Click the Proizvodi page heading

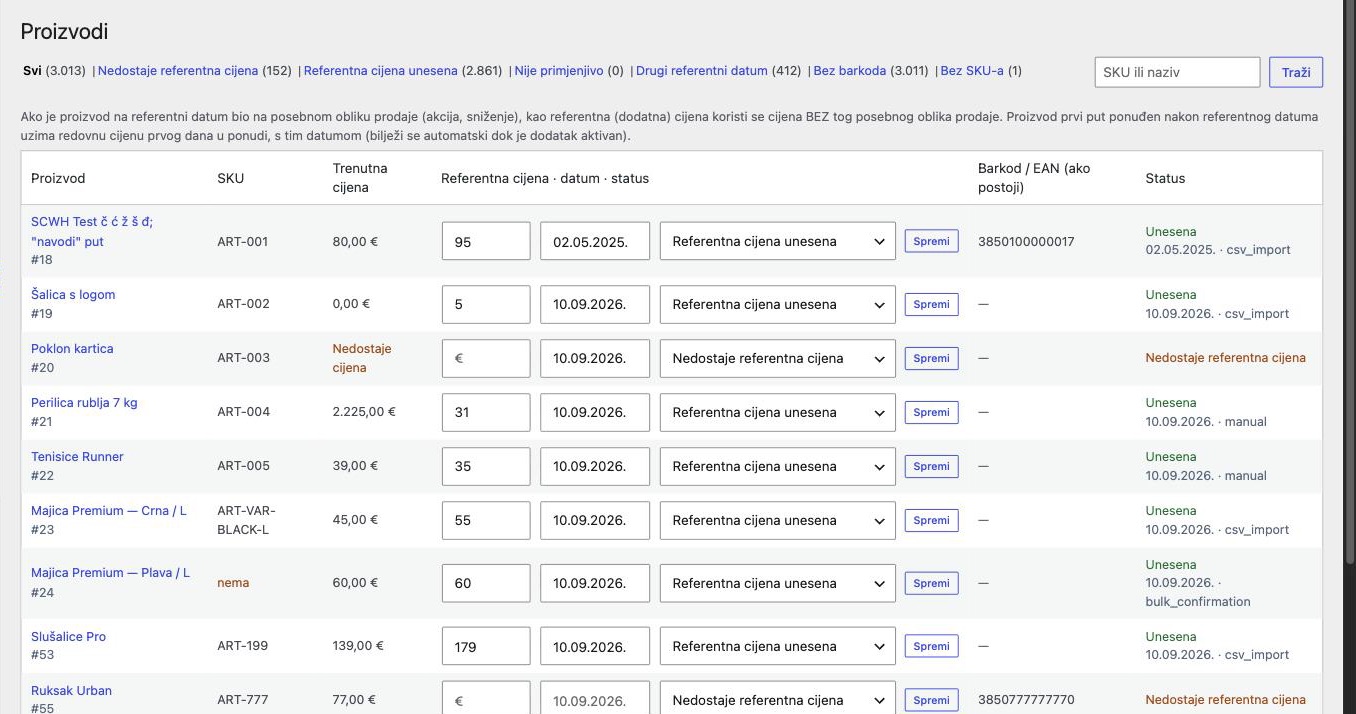[64, 32]
